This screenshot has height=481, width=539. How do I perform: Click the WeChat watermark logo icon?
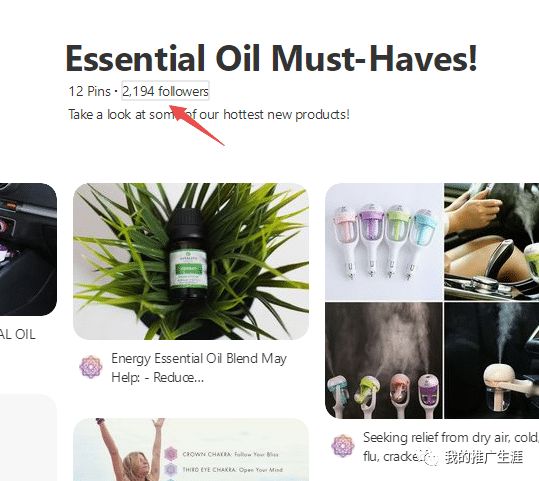pyautogui.click(x=431, y=458)
